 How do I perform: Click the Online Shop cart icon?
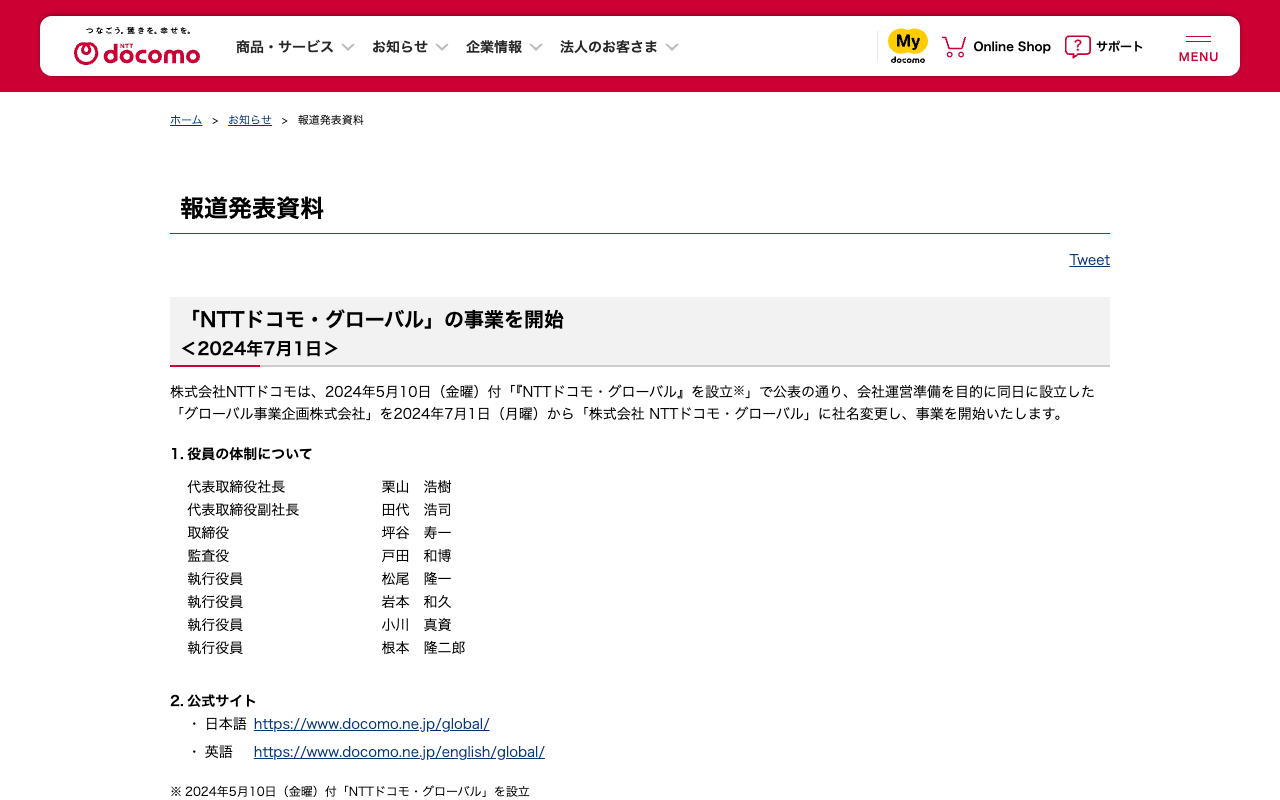[954, 46]
